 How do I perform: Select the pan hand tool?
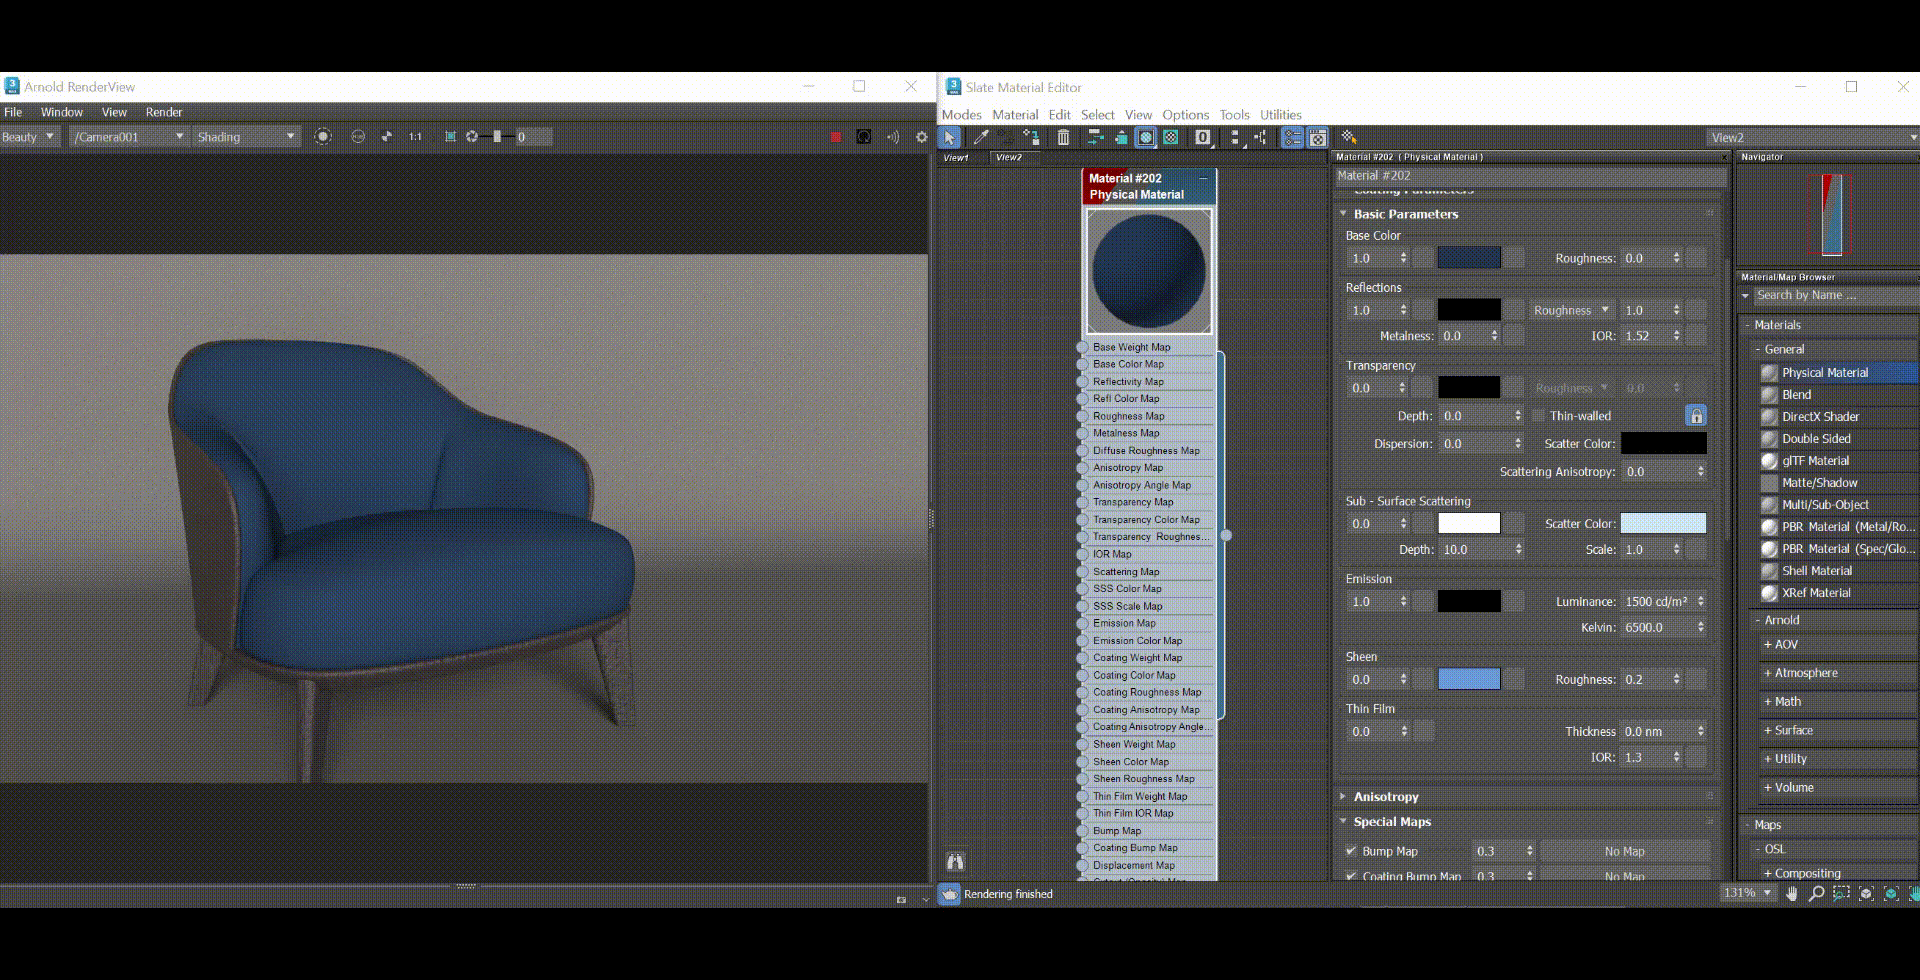tap(1792, 893)
